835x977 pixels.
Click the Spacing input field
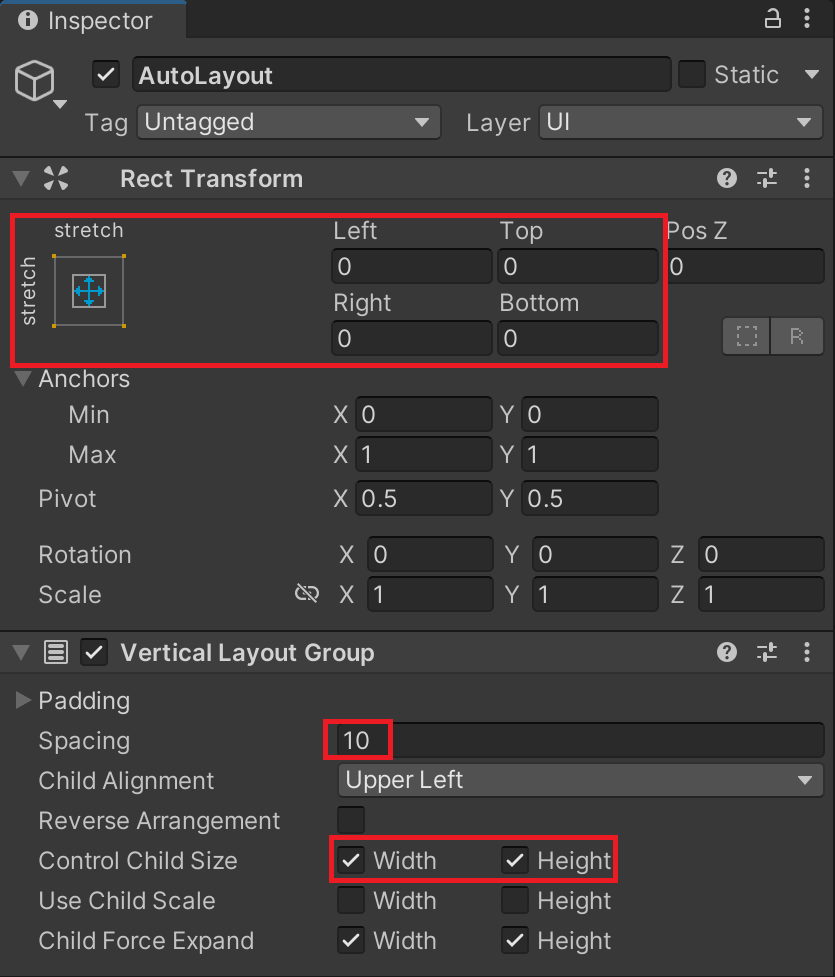tap(357, 740)
